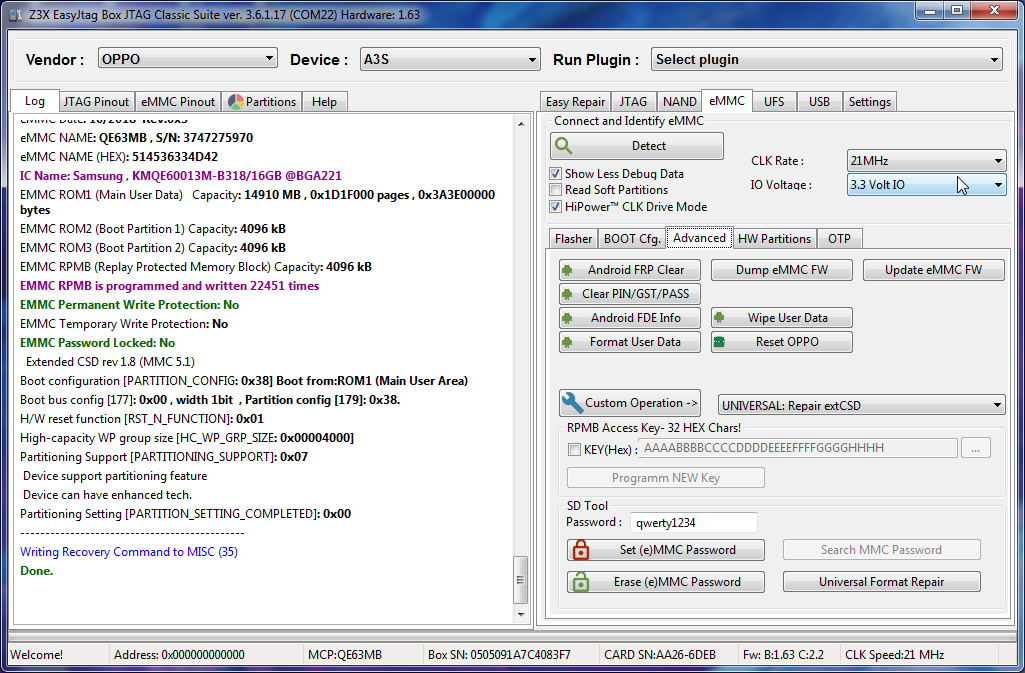Click the SD Tool Password input field

point(693,522)
